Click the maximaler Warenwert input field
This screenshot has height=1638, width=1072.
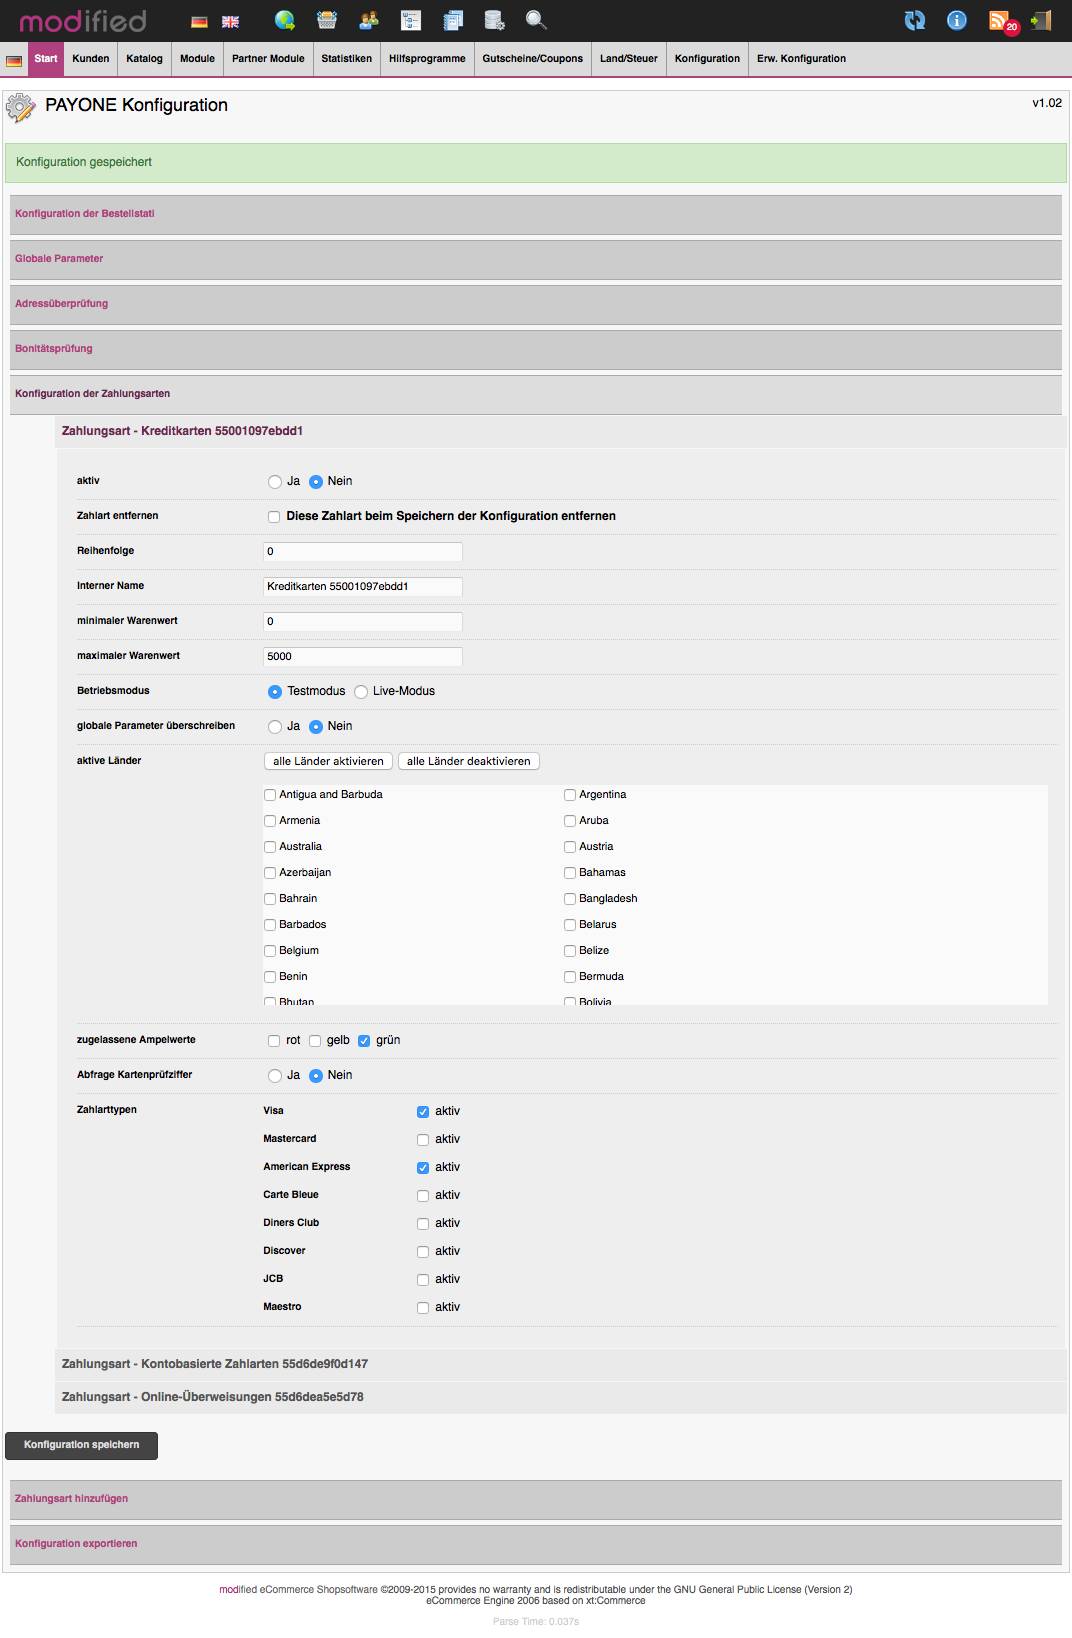[362, 657]
